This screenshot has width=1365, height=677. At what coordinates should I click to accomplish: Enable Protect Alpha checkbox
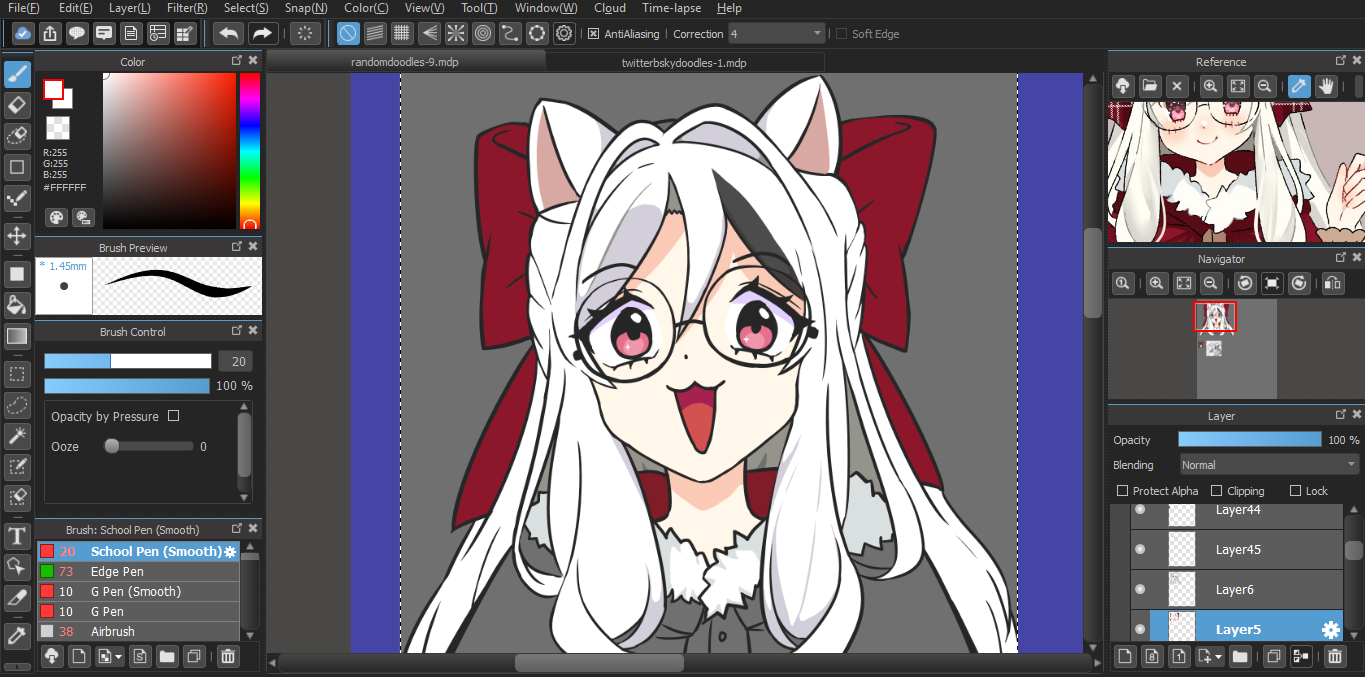click(x=1122, y=491)
